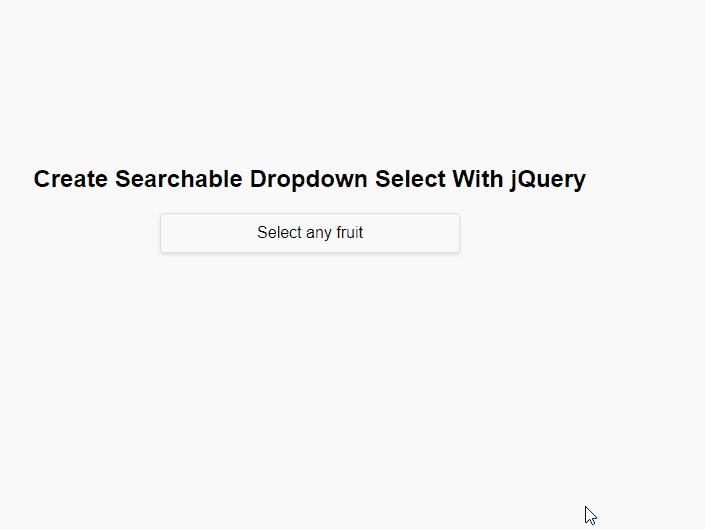This screenshot has height=529, width=705.
Task: Focus the "Select any fruit" control
Action: click(310, 233)
